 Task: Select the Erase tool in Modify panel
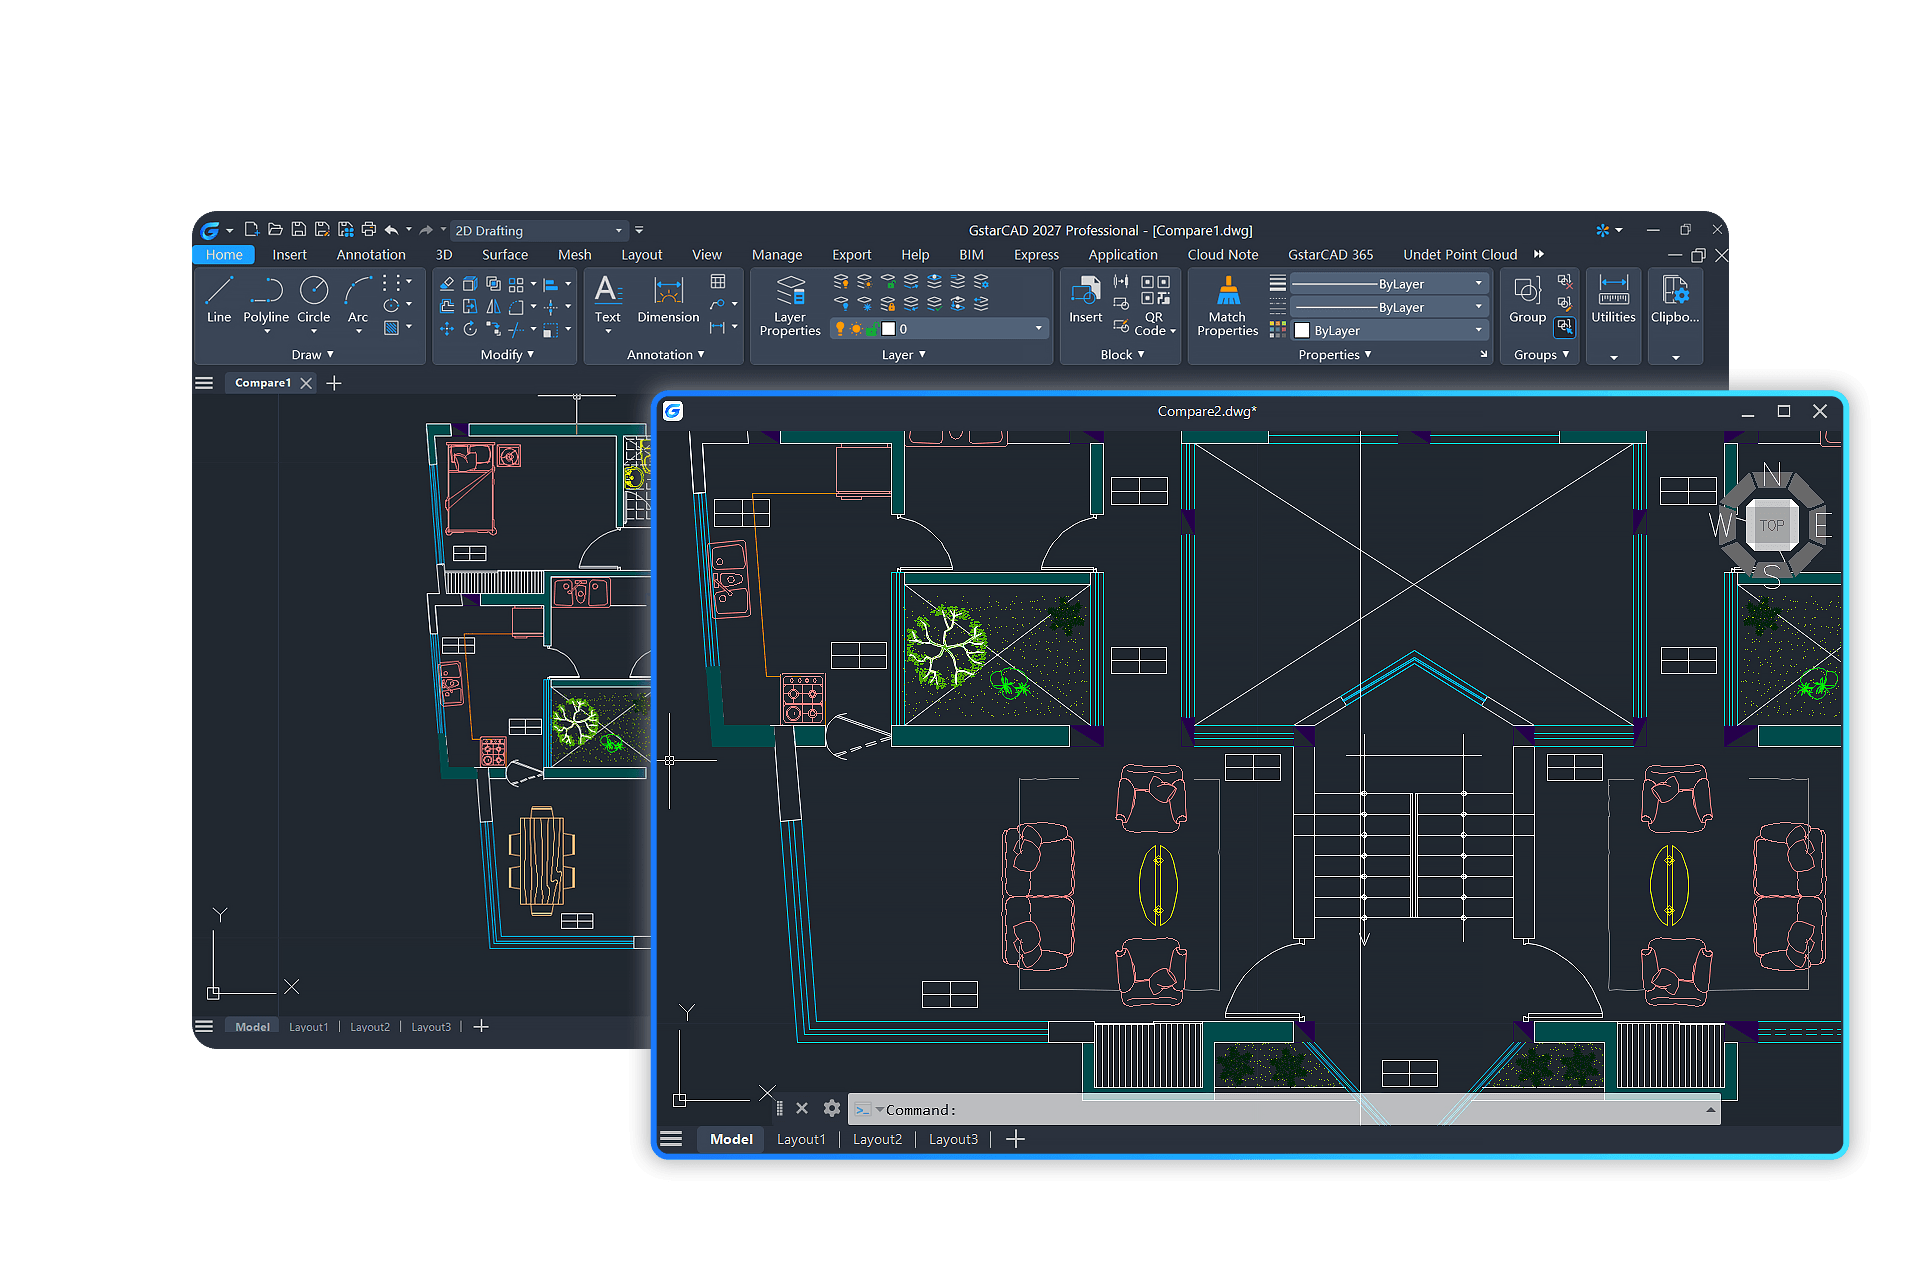447,284
